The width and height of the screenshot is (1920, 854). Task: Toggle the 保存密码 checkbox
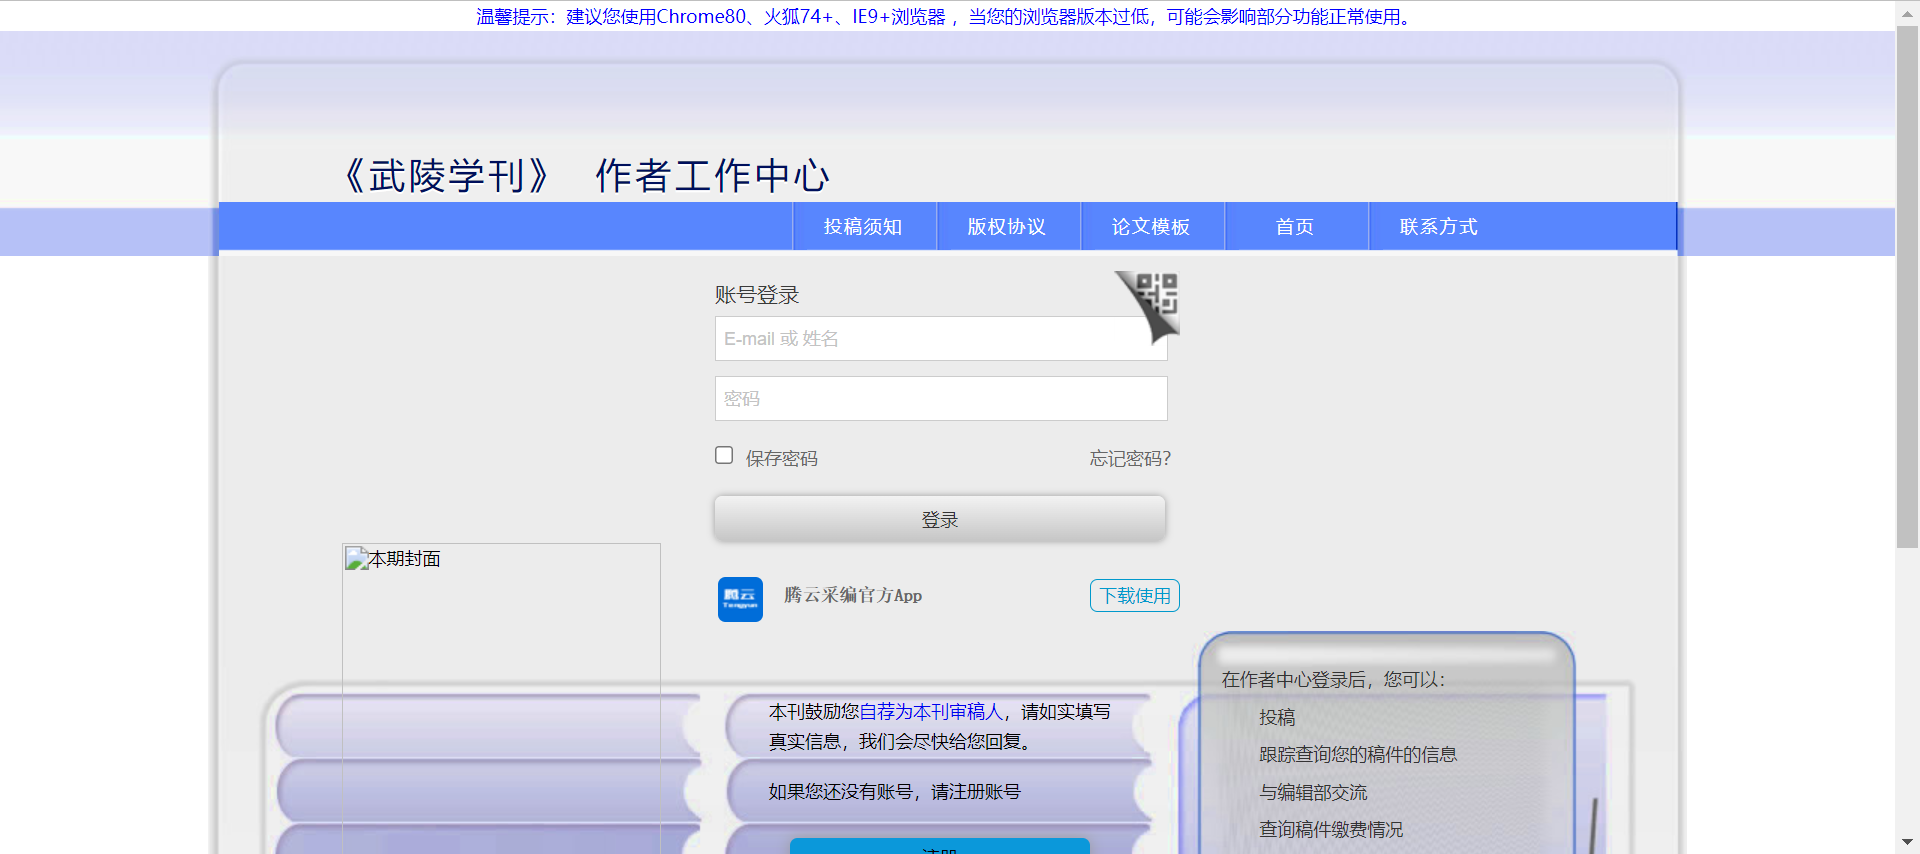coord(724,455)
